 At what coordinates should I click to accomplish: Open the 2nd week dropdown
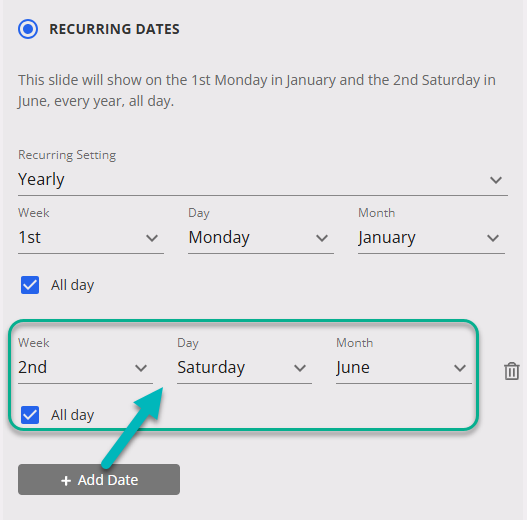(85, 368)
